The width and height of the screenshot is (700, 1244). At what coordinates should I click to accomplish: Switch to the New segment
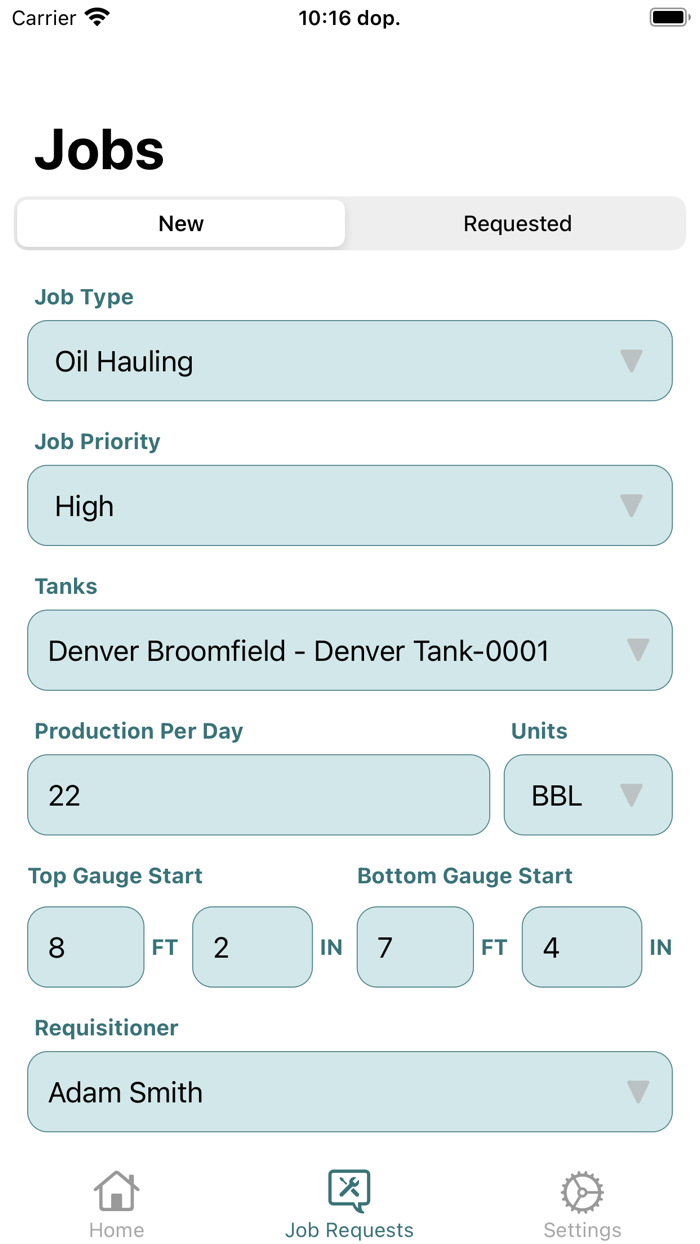click(181, 224)
